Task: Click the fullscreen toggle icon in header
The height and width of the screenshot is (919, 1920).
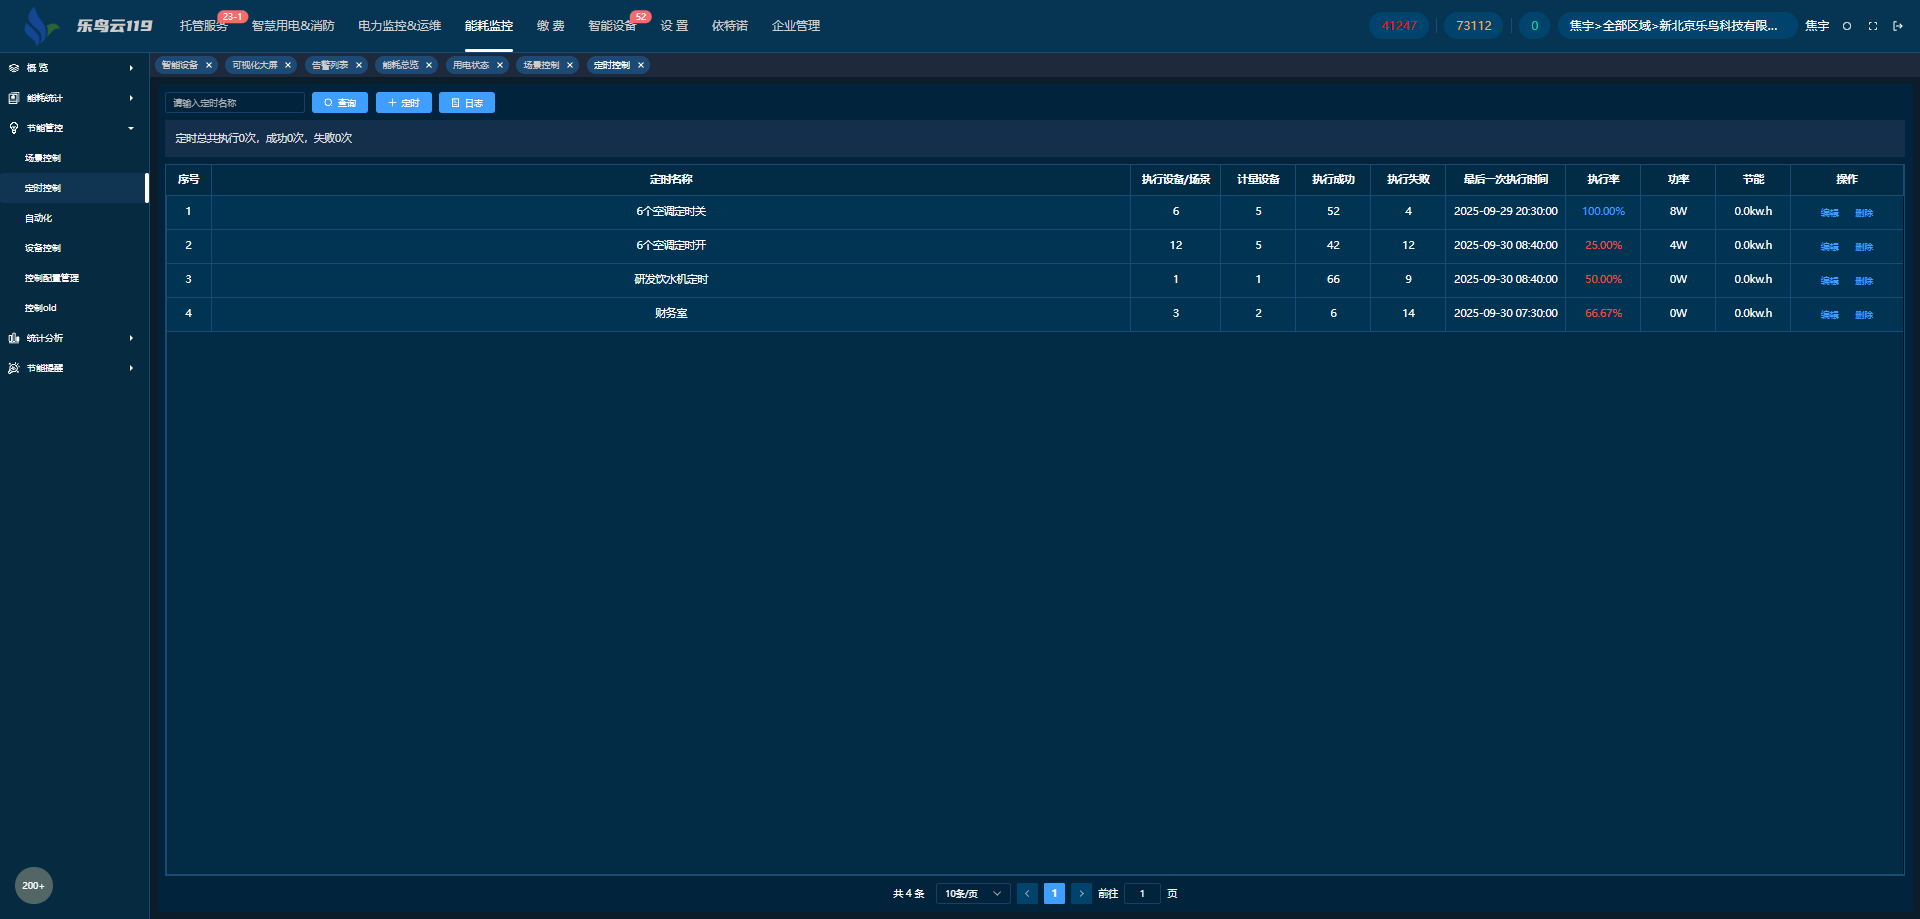Action: click(1872, 26)
